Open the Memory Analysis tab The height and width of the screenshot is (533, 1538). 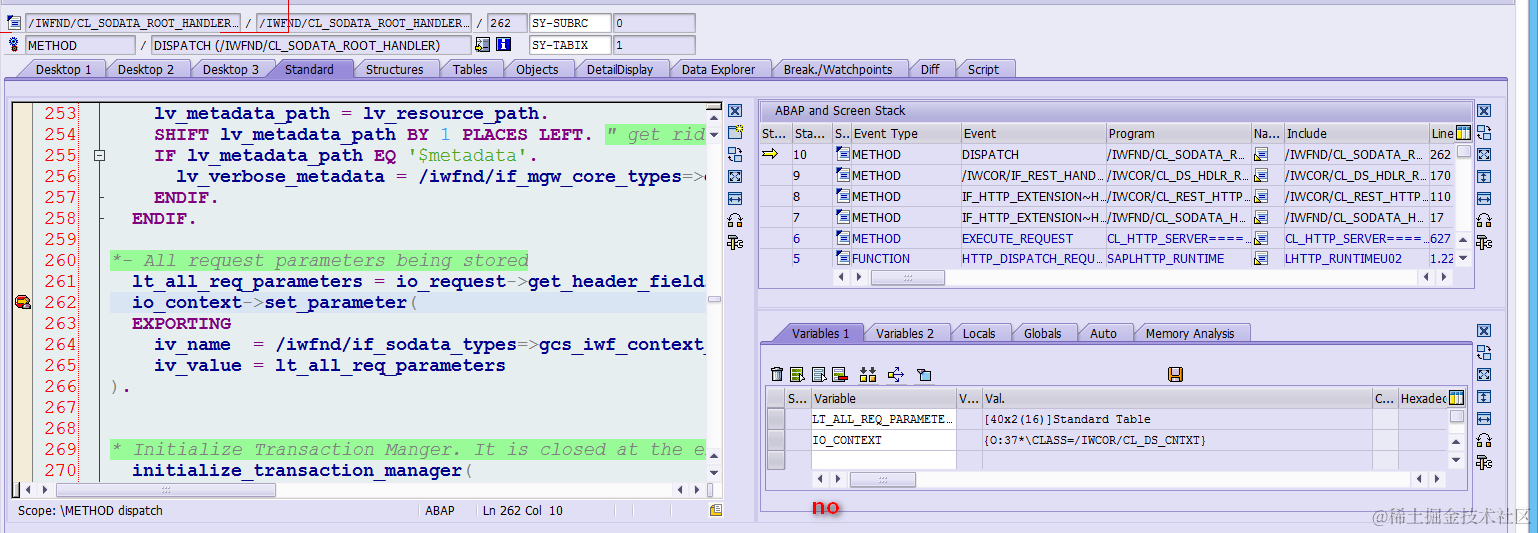[x=1189, y=333]
